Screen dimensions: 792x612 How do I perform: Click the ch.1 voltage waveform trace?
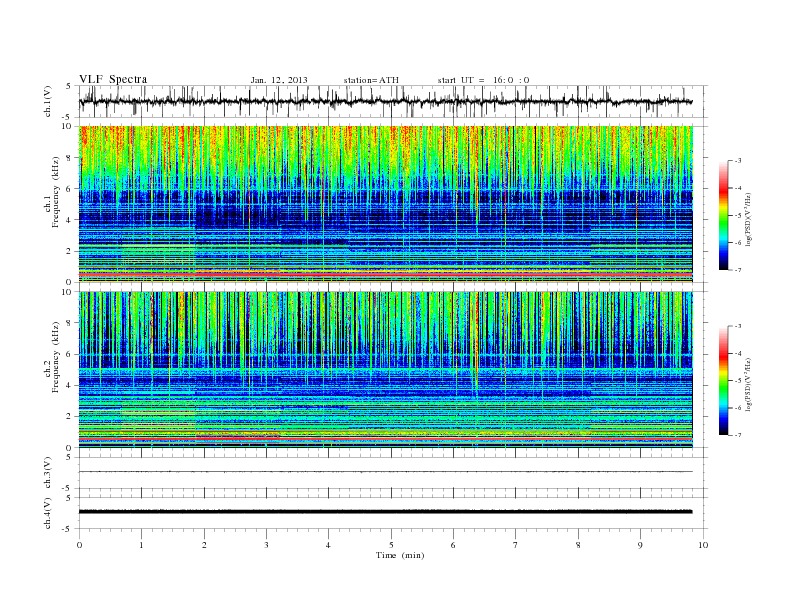pyautogui.click(x=385, y=101)
